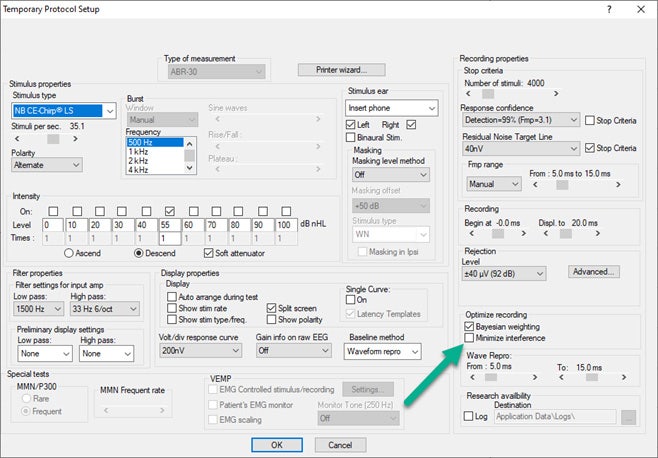Toggle Residual Noise Stop Criteria checkbox

coord(590,148)
